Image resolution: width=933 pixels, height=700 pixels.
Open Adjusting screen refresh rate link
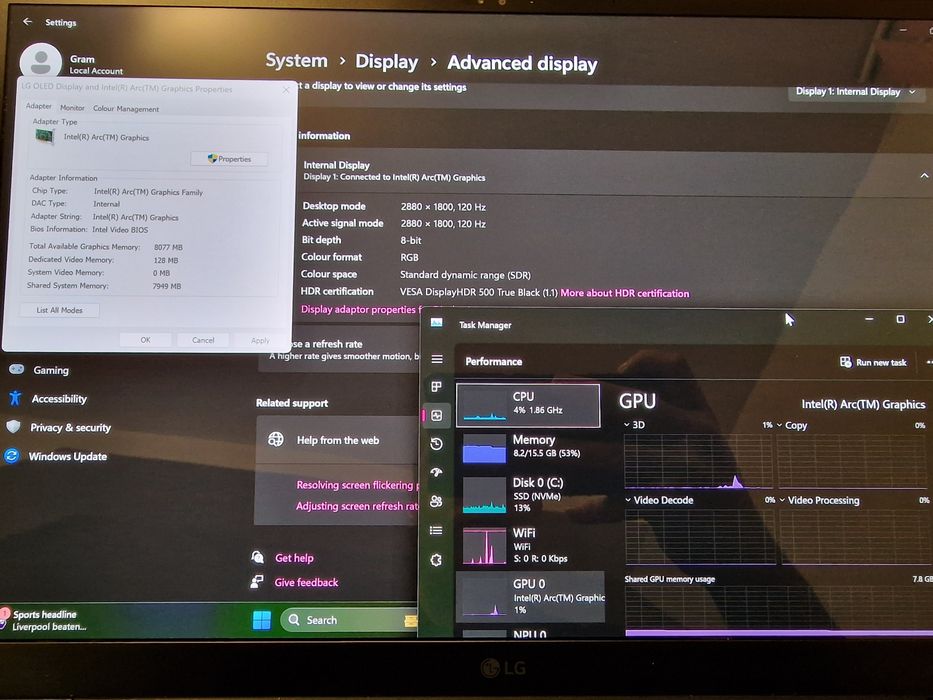tap(357, 505)
